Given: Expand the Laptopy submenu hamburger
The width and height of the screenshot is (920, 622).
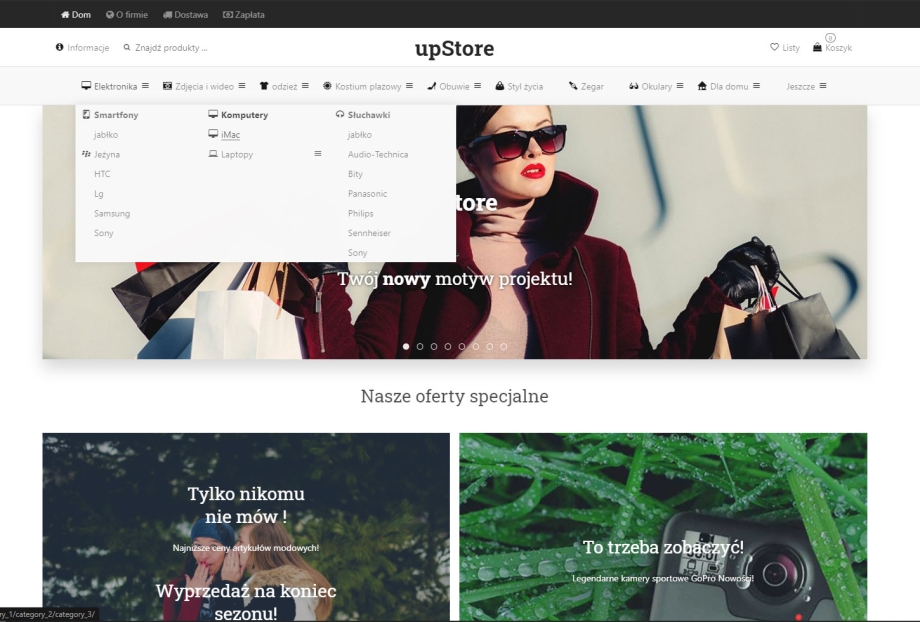Looking at the screenshot, I should 318,154.
